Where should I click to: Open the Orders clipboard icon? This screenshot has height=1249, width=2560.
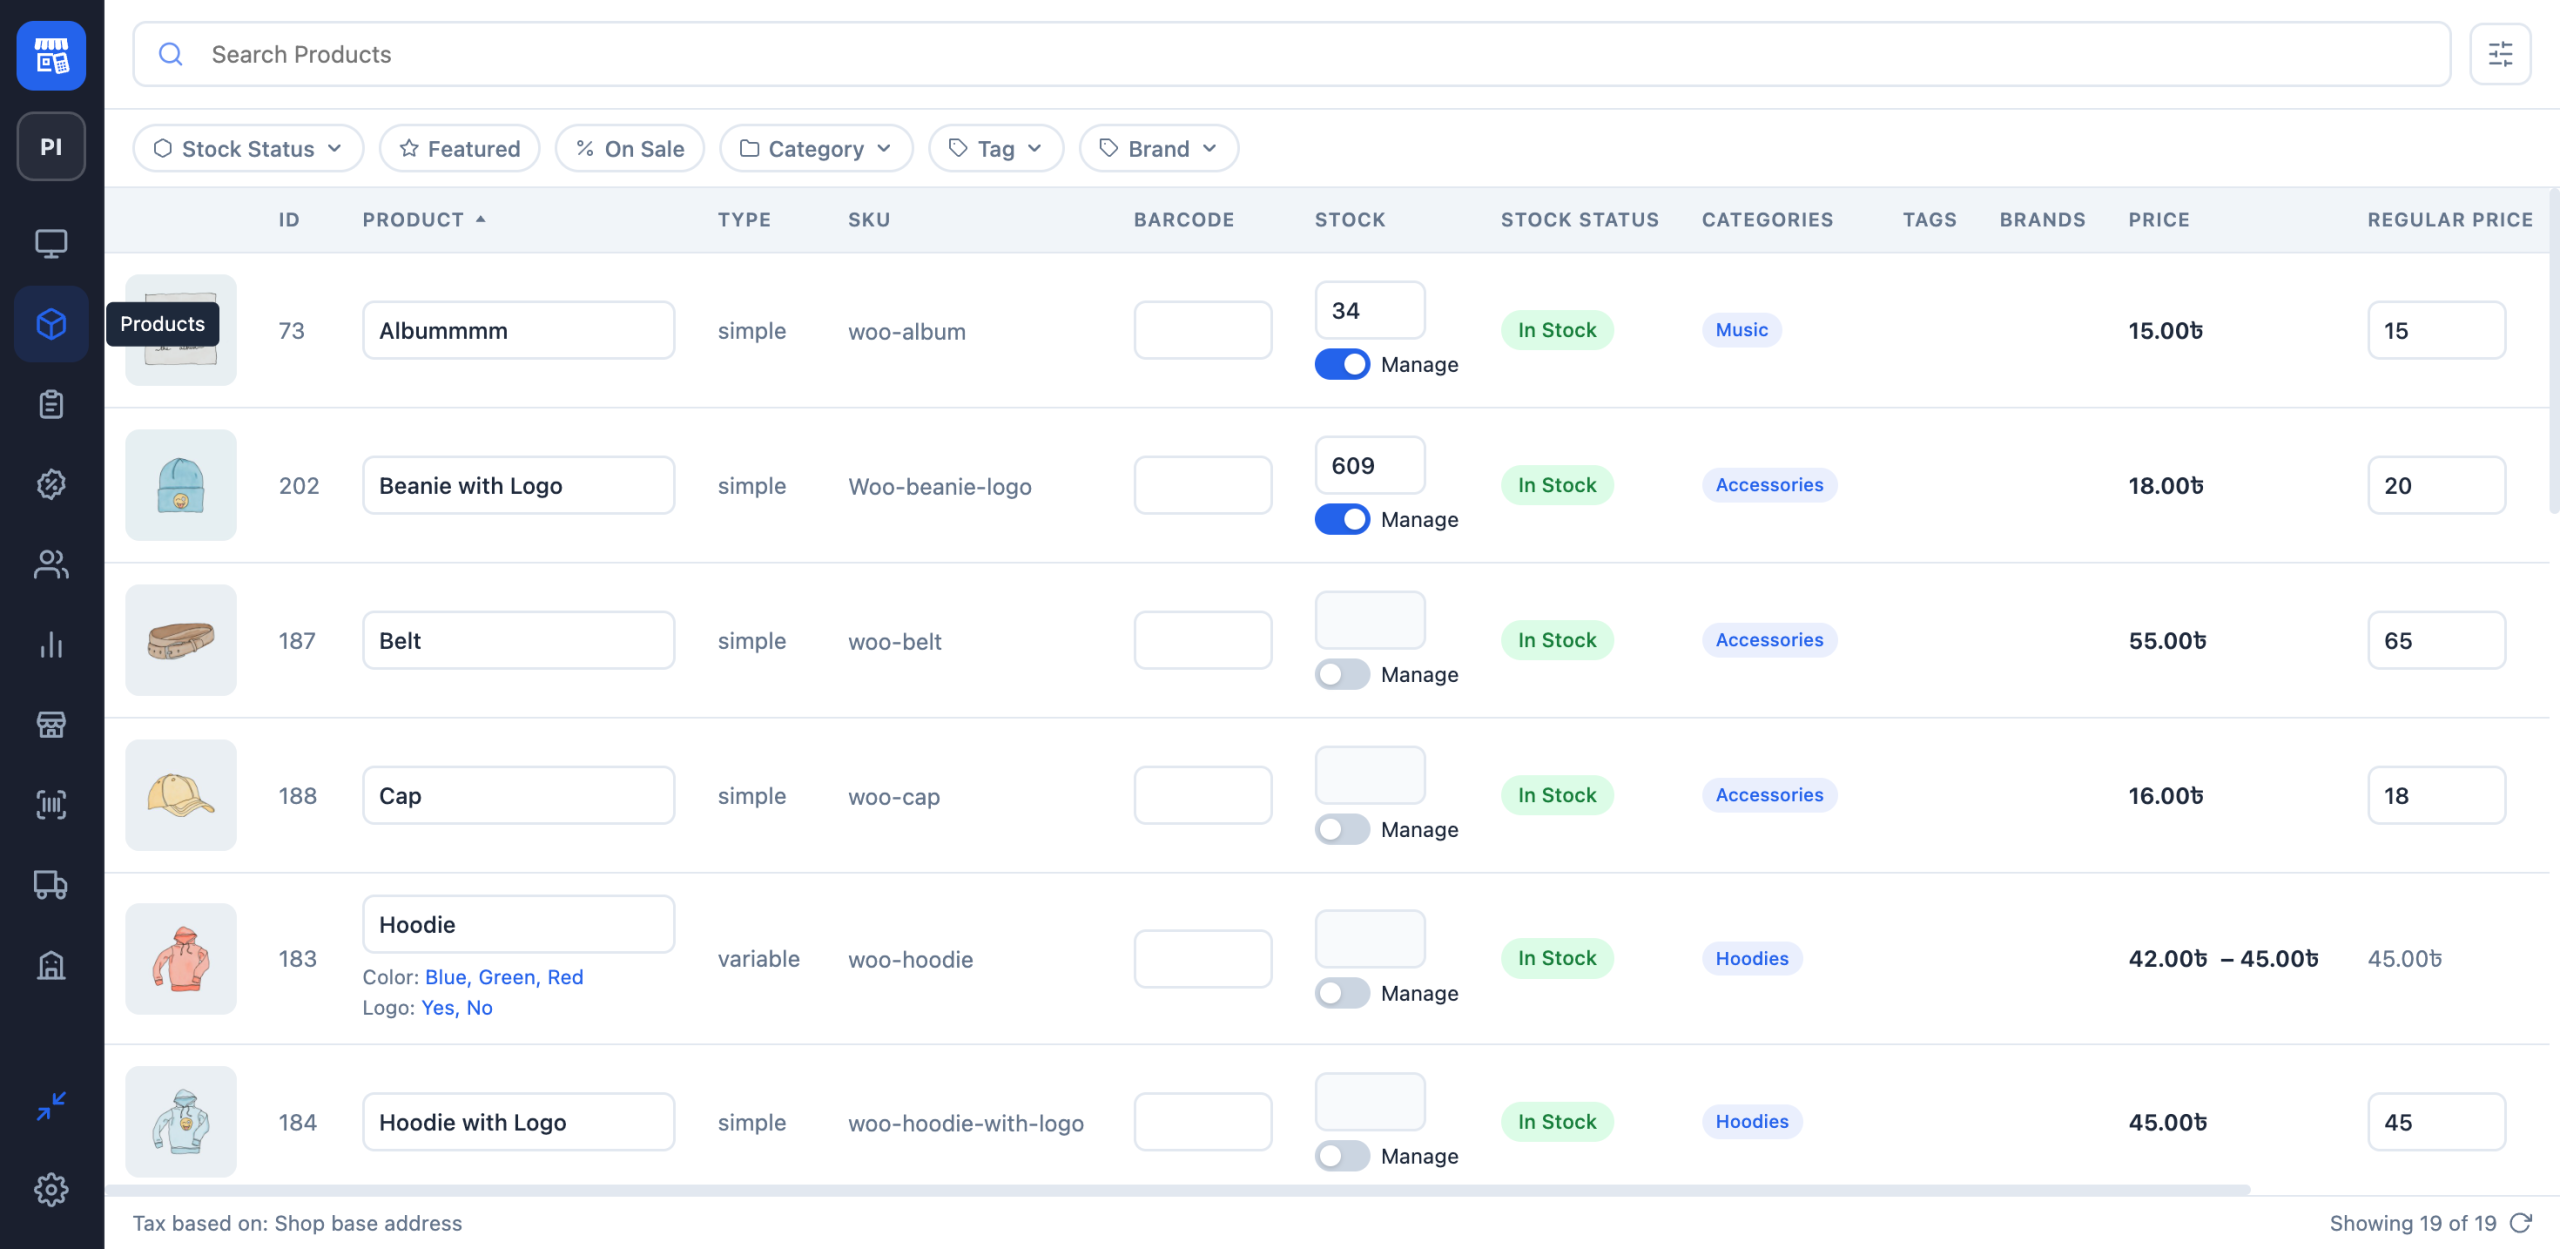pos(51,404)
